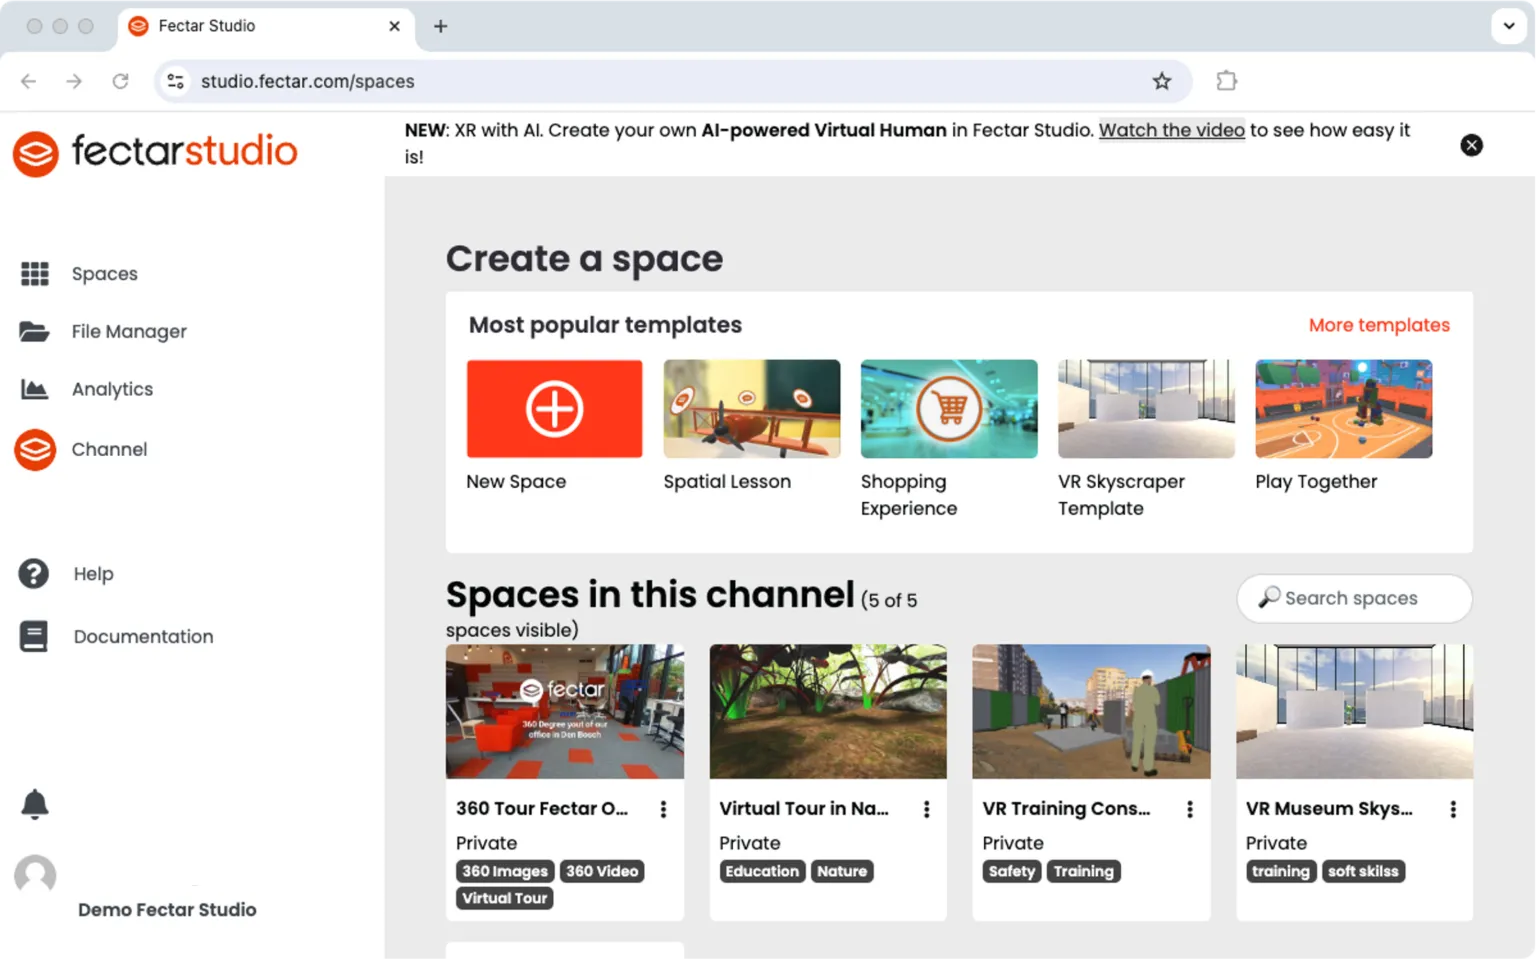Create a New Space with red tile
The height and width of the screenshot is (959, 1536).
554,409
